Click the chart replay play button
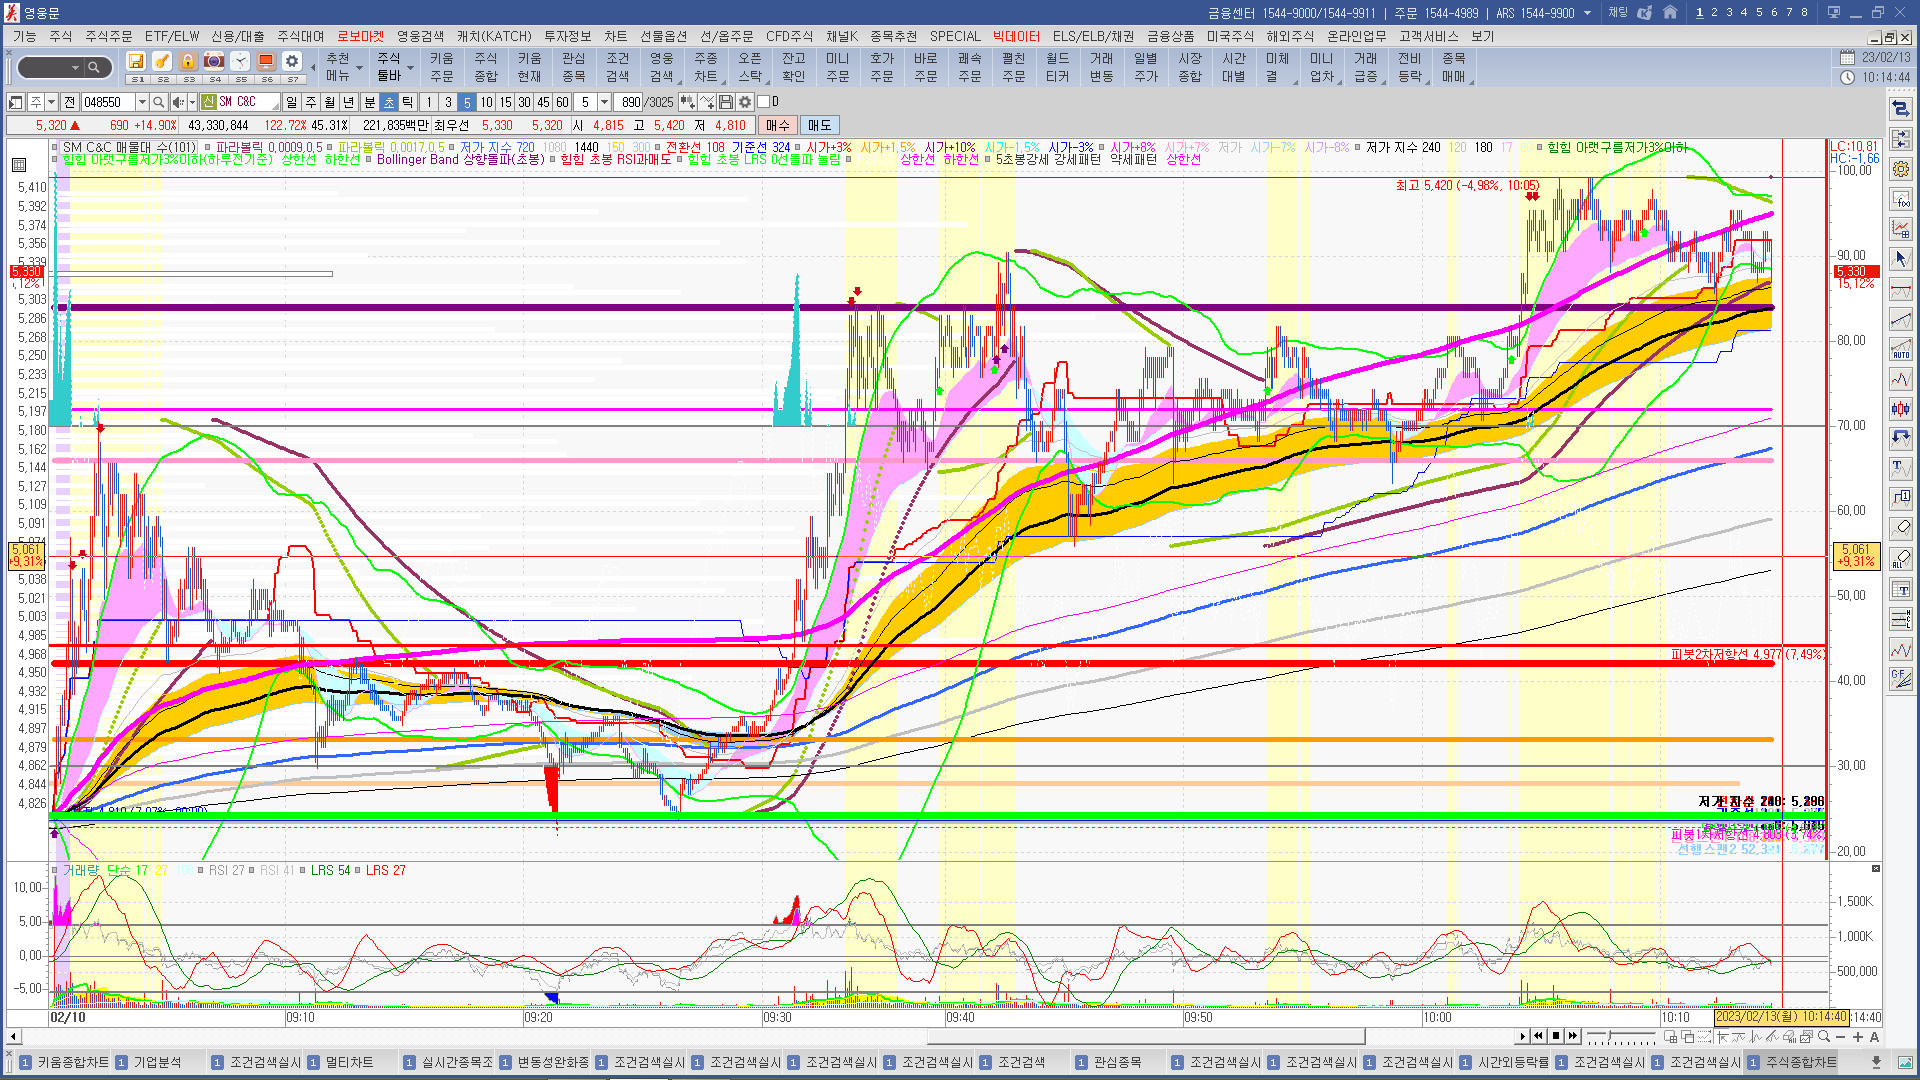The image size is (1920, 1080). click(x=1522, y=1036)
